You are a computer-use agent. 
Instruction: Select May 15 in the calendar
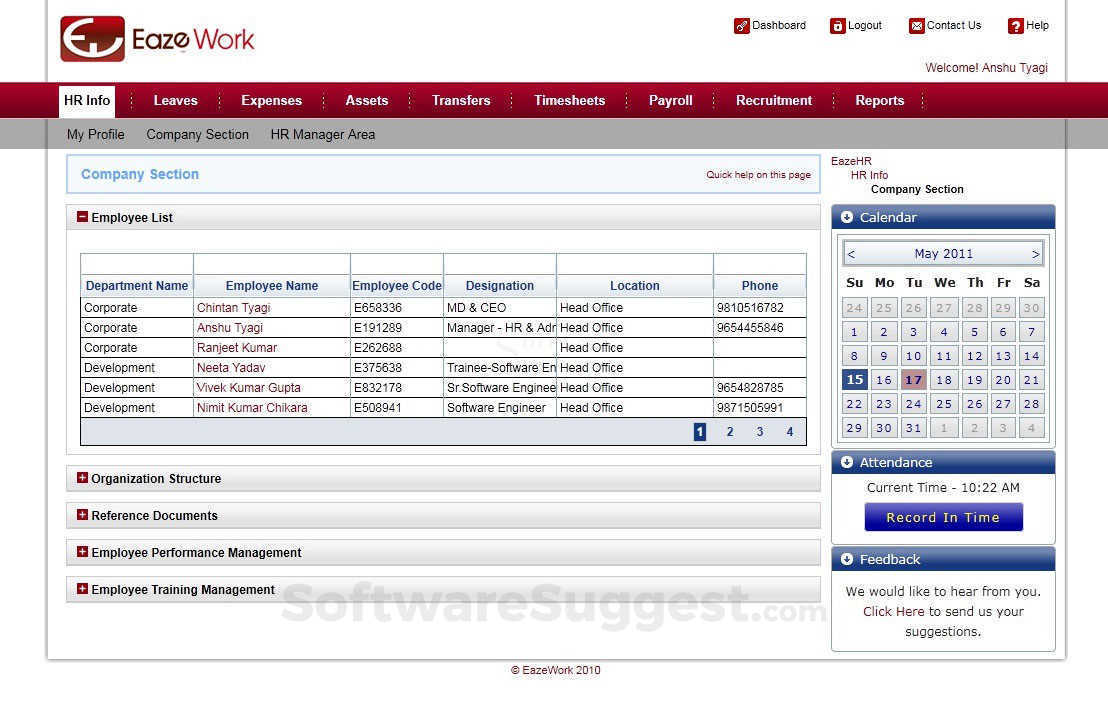tap(854, 379)
